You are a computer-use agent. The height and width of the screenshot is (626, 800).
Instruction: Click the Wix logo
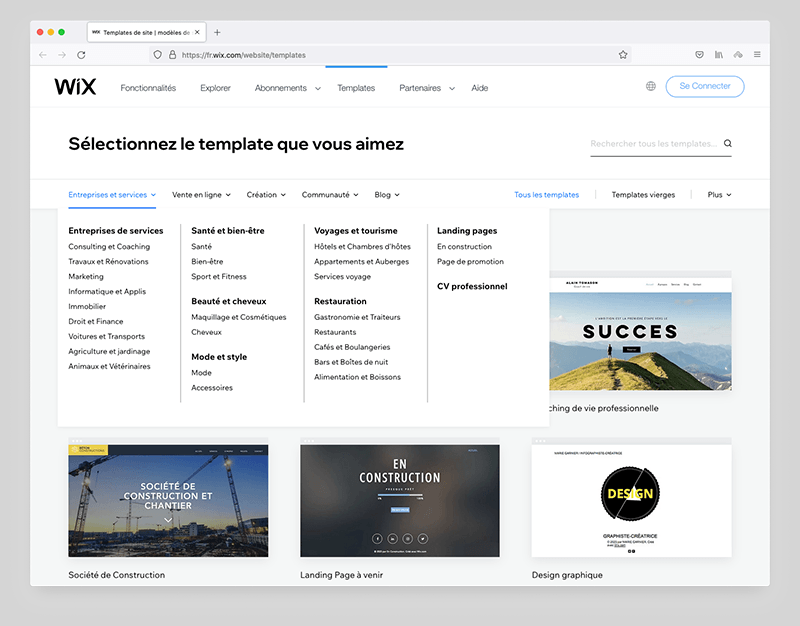(x=75, y=87)
